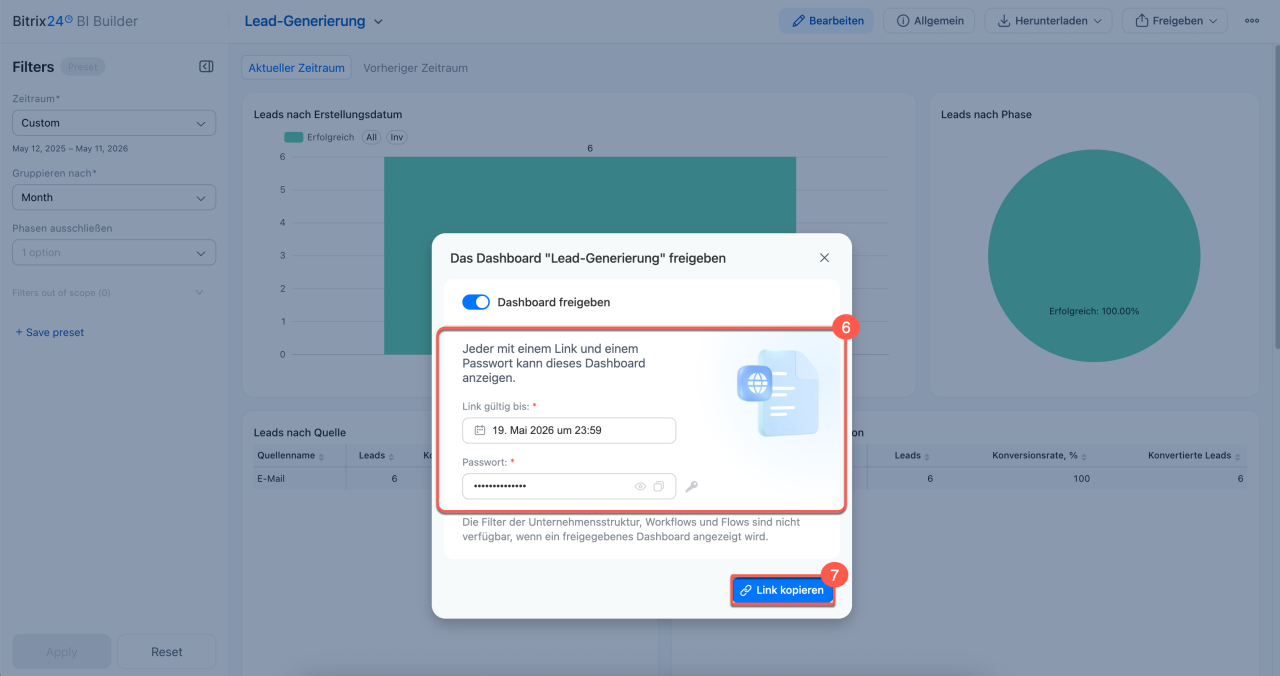Close the share dashboard dialog
This screenshot has width=1280, height=676.
pyautogui.click(x=825, y=258)
